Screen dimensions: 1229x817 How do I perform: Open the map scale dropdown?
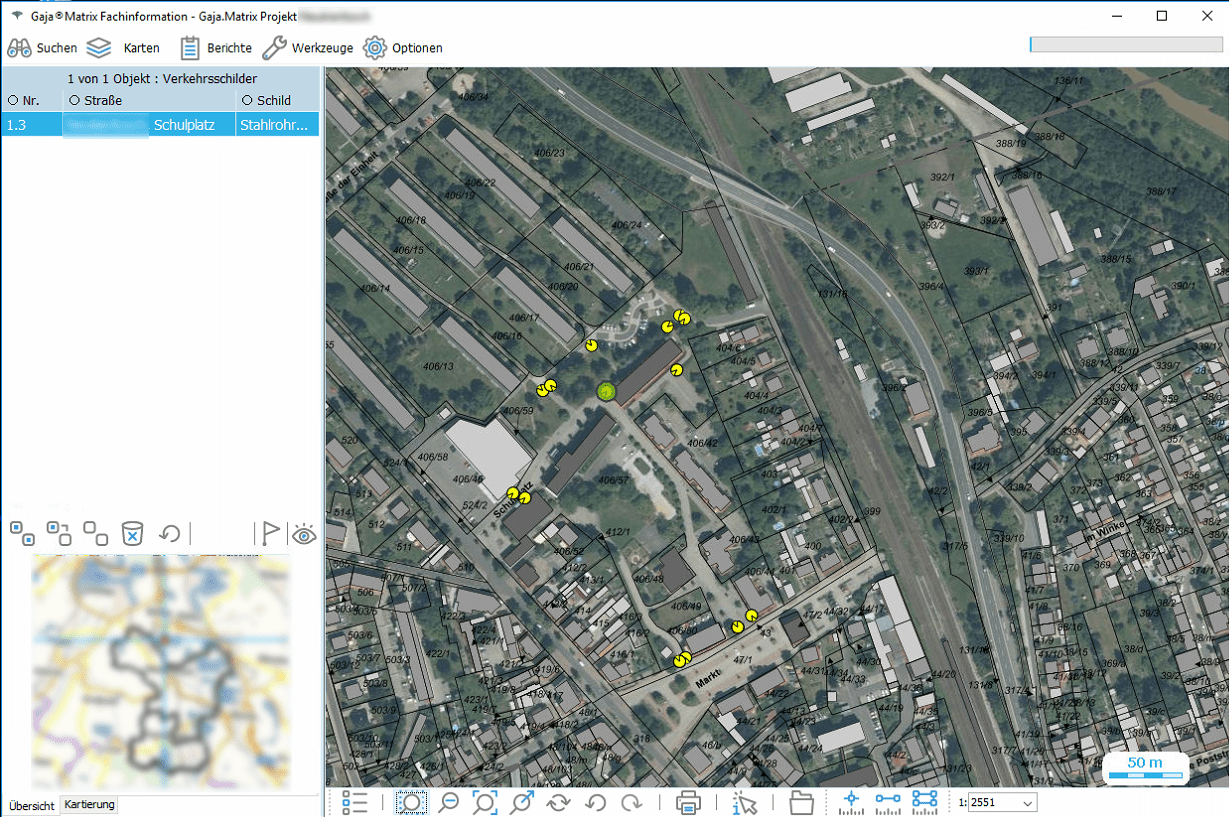[x=1028, y=803]
